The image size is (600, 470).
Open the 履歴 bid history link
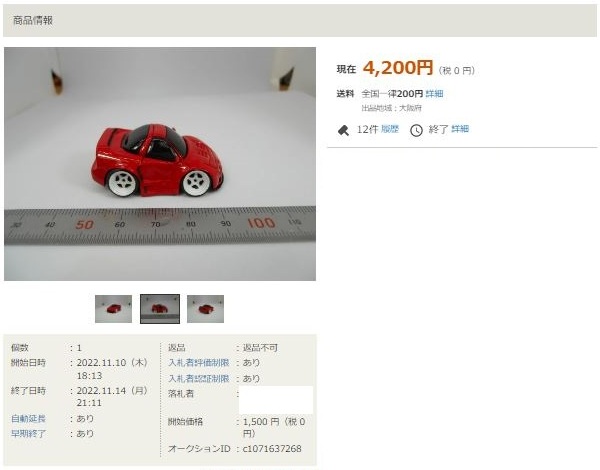coord(390,129)
